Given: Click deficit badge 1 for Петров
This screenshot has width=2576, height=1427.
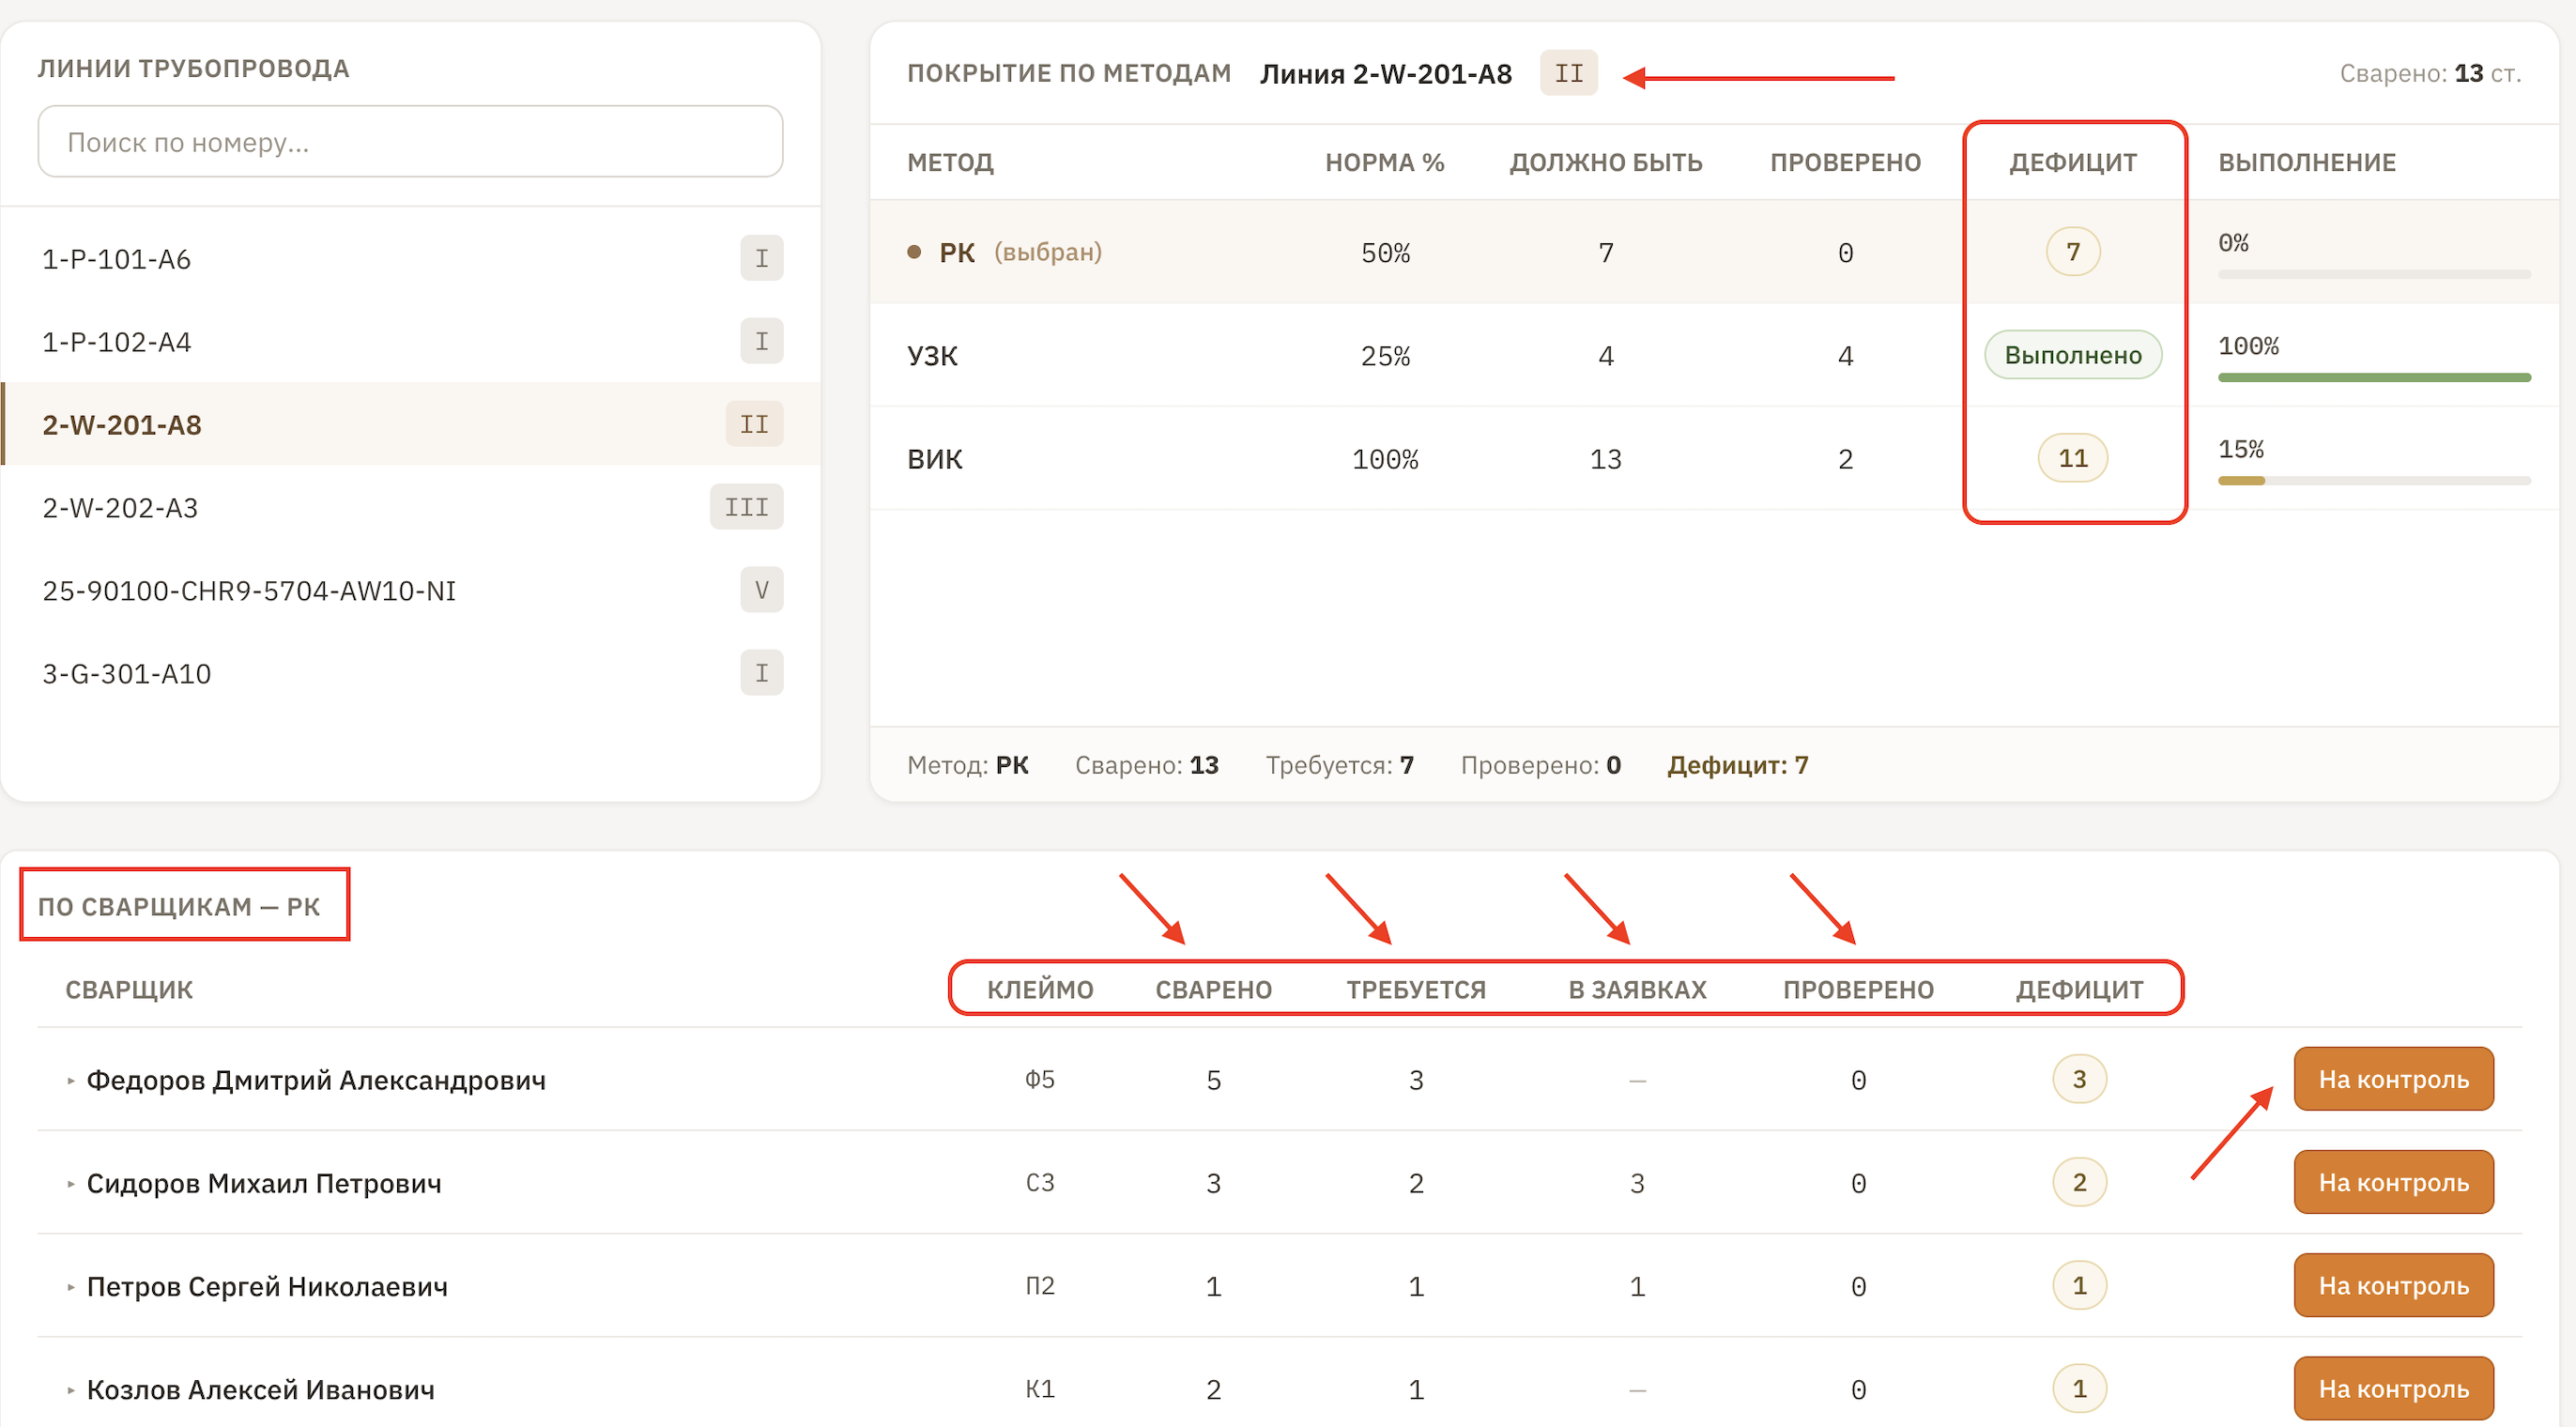Looking at the screenshot, I should coord(2079,1286).
